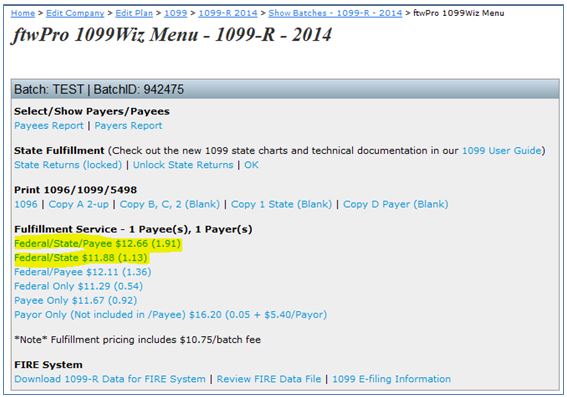Select Payor Only $16.20 option
Image resolution: width=567 pixels, height=397 pixels.
pos(170,315)
